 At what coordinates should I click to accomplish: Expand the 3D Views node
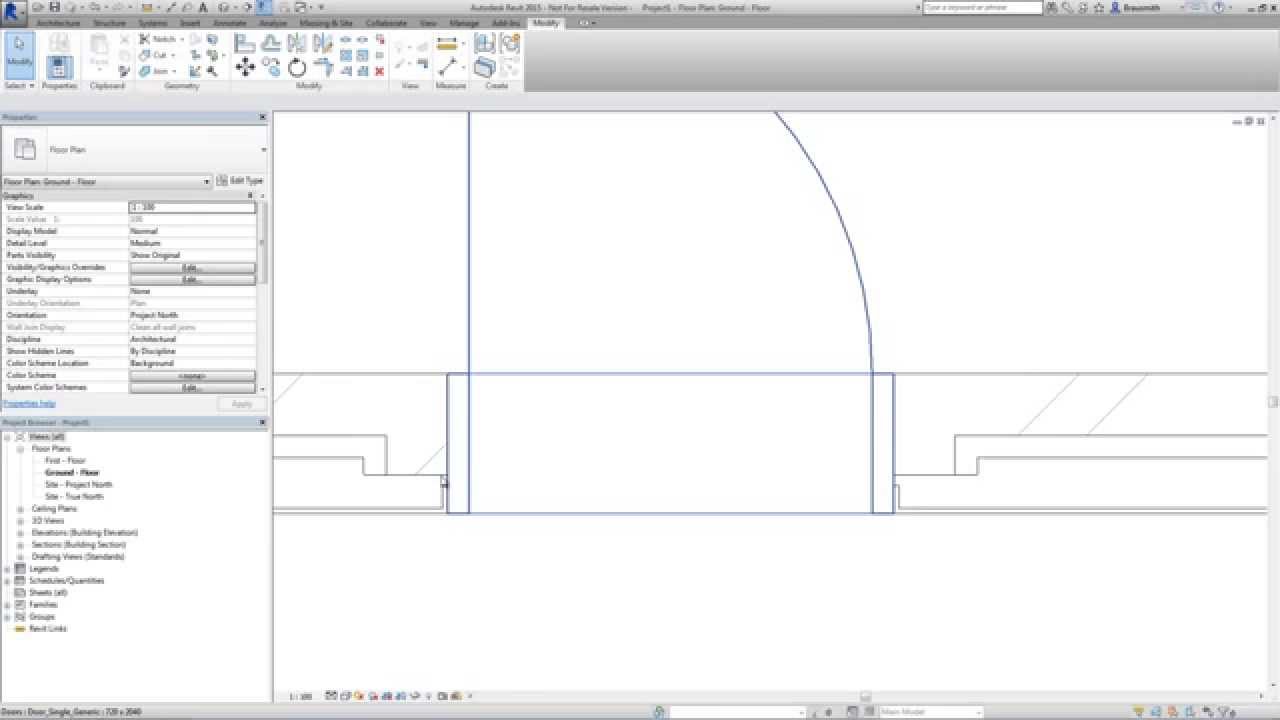(20, 521)
